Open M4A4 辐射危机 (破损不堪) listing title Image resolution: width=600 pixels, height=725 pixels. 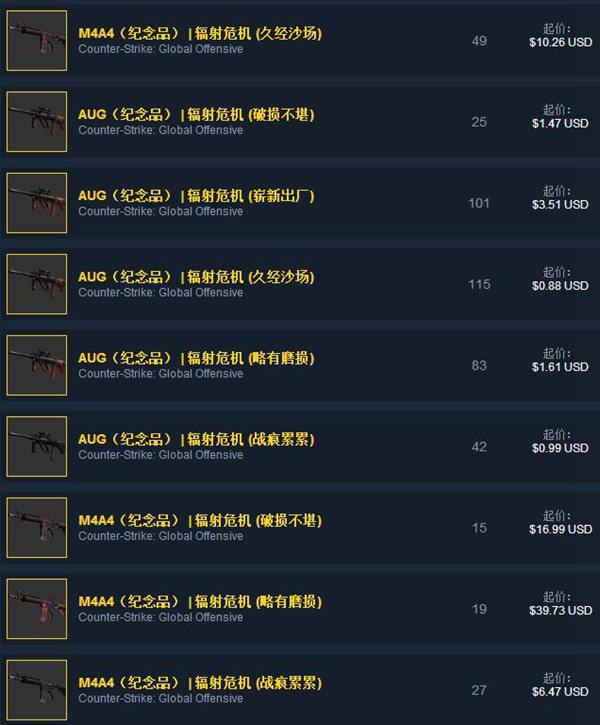(x=200, y=520)
